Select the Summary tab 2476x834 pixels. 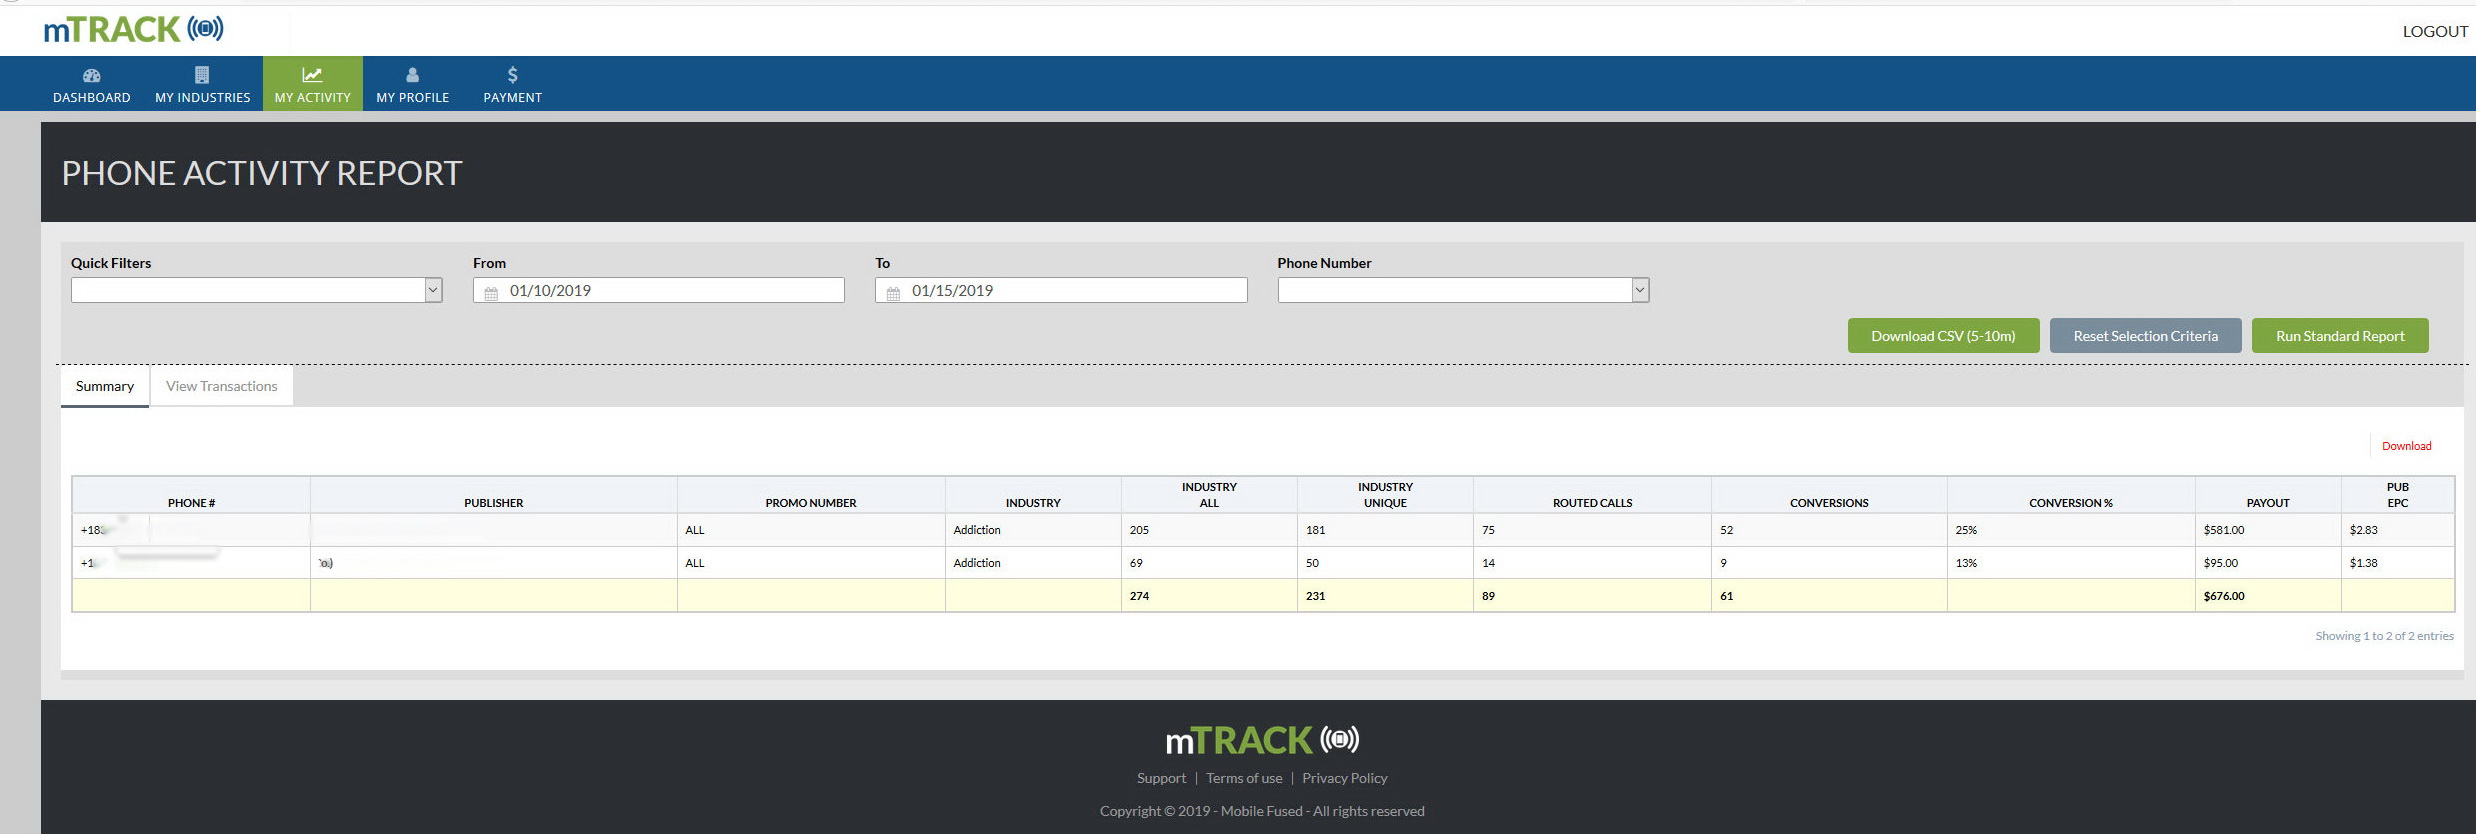pyautogui.click(x=105, y=386)
